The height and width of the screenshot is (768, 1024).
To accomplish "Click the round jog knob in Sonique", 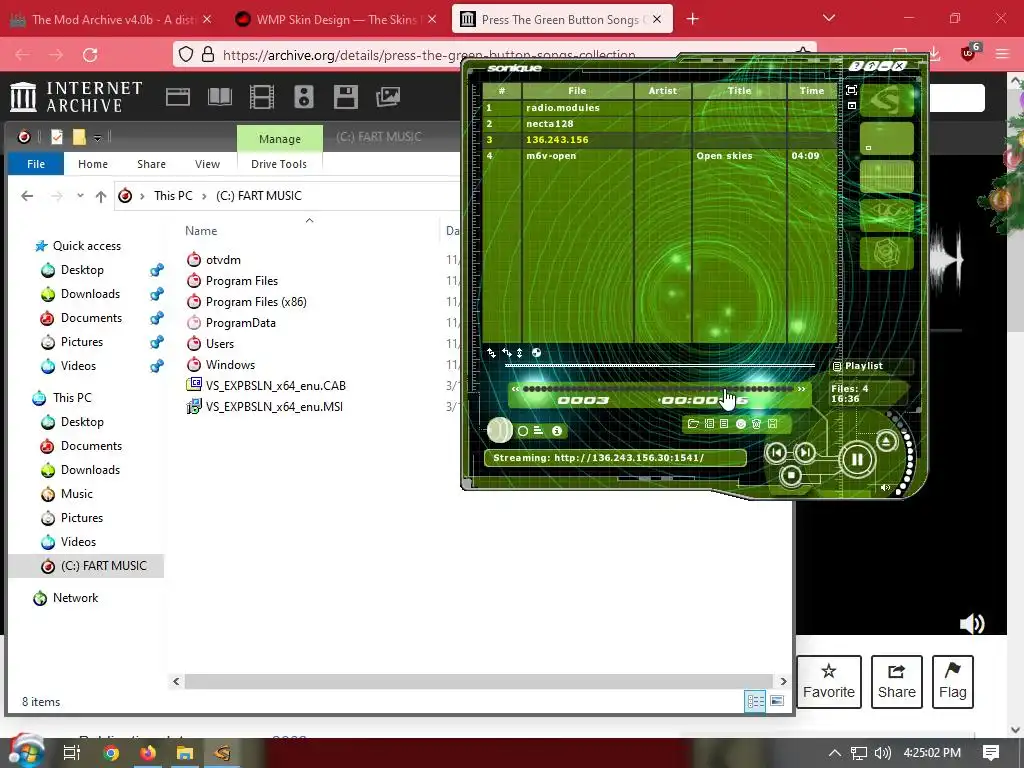I will coord(500,430).
